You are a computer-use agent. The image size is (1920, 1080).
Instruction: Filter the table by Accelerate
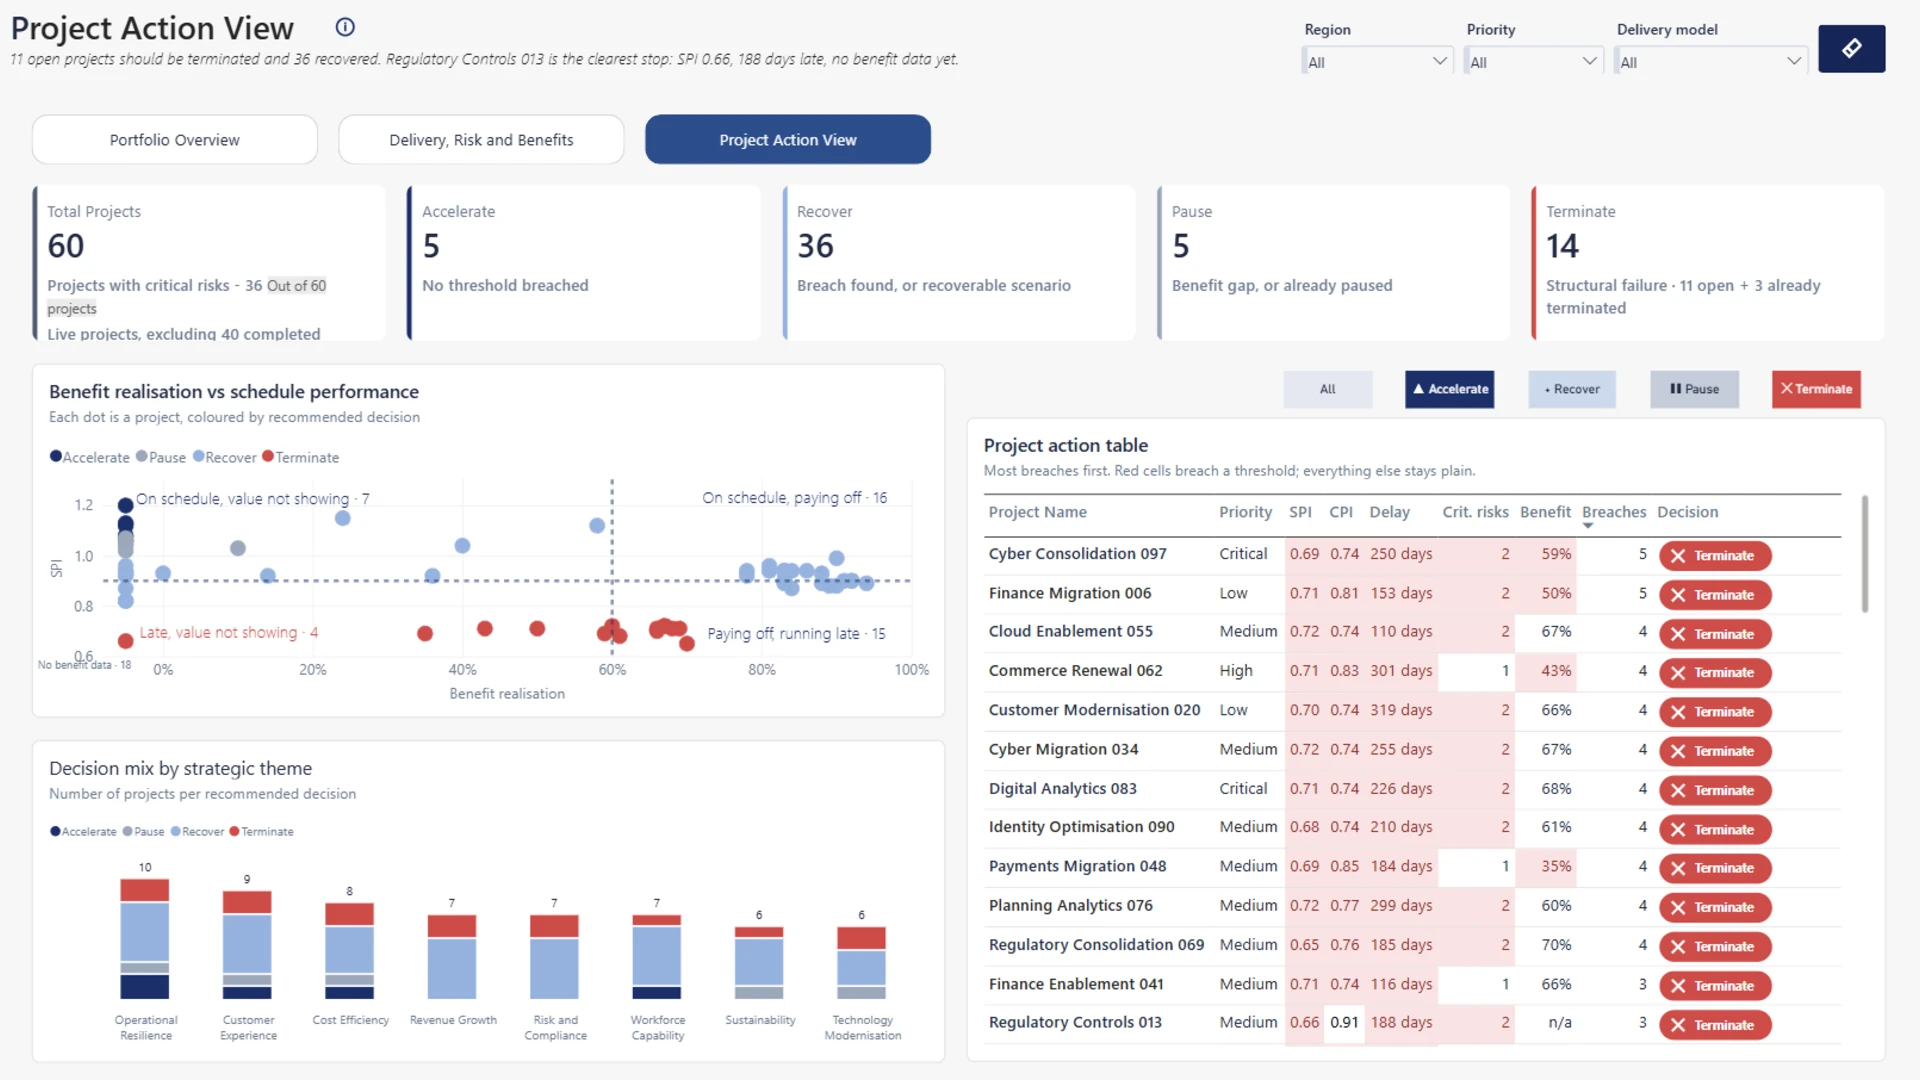pyautogui.click(x=1449, y=389)
